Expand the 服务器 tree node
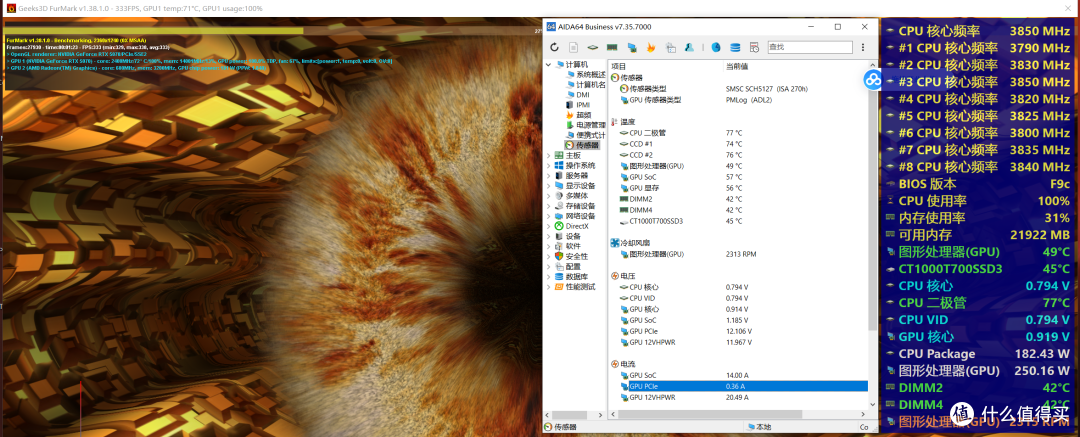The image size is (1080, 437). click(x=549, y=176)
